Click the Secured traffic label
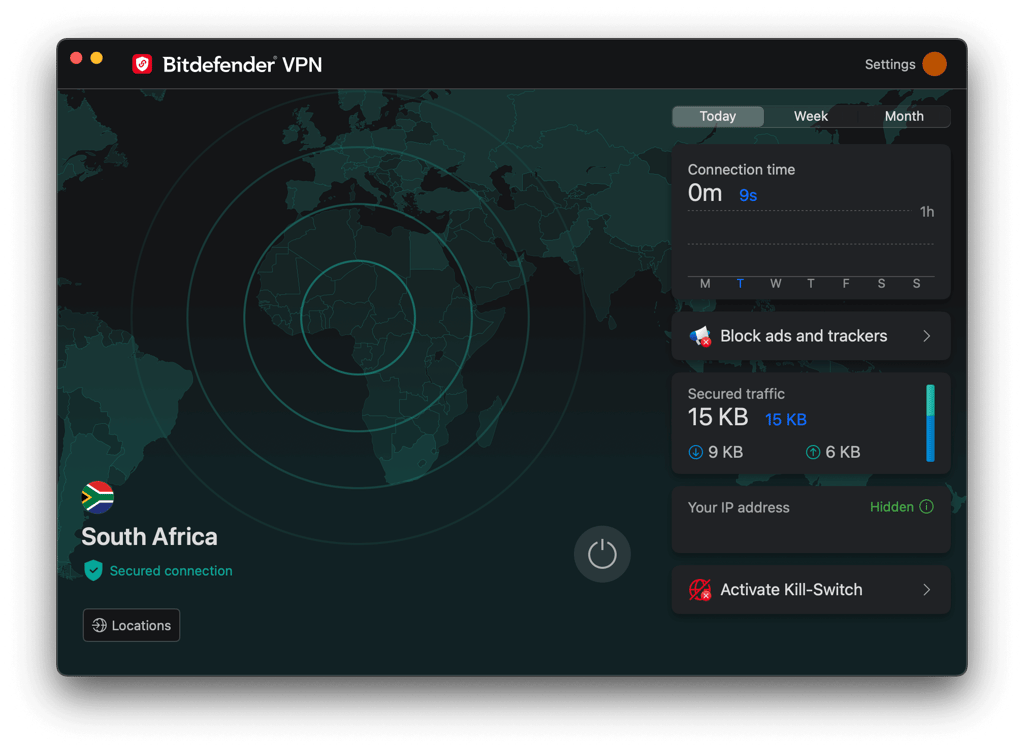The image size is (1024, 751). tap(736, 394)
